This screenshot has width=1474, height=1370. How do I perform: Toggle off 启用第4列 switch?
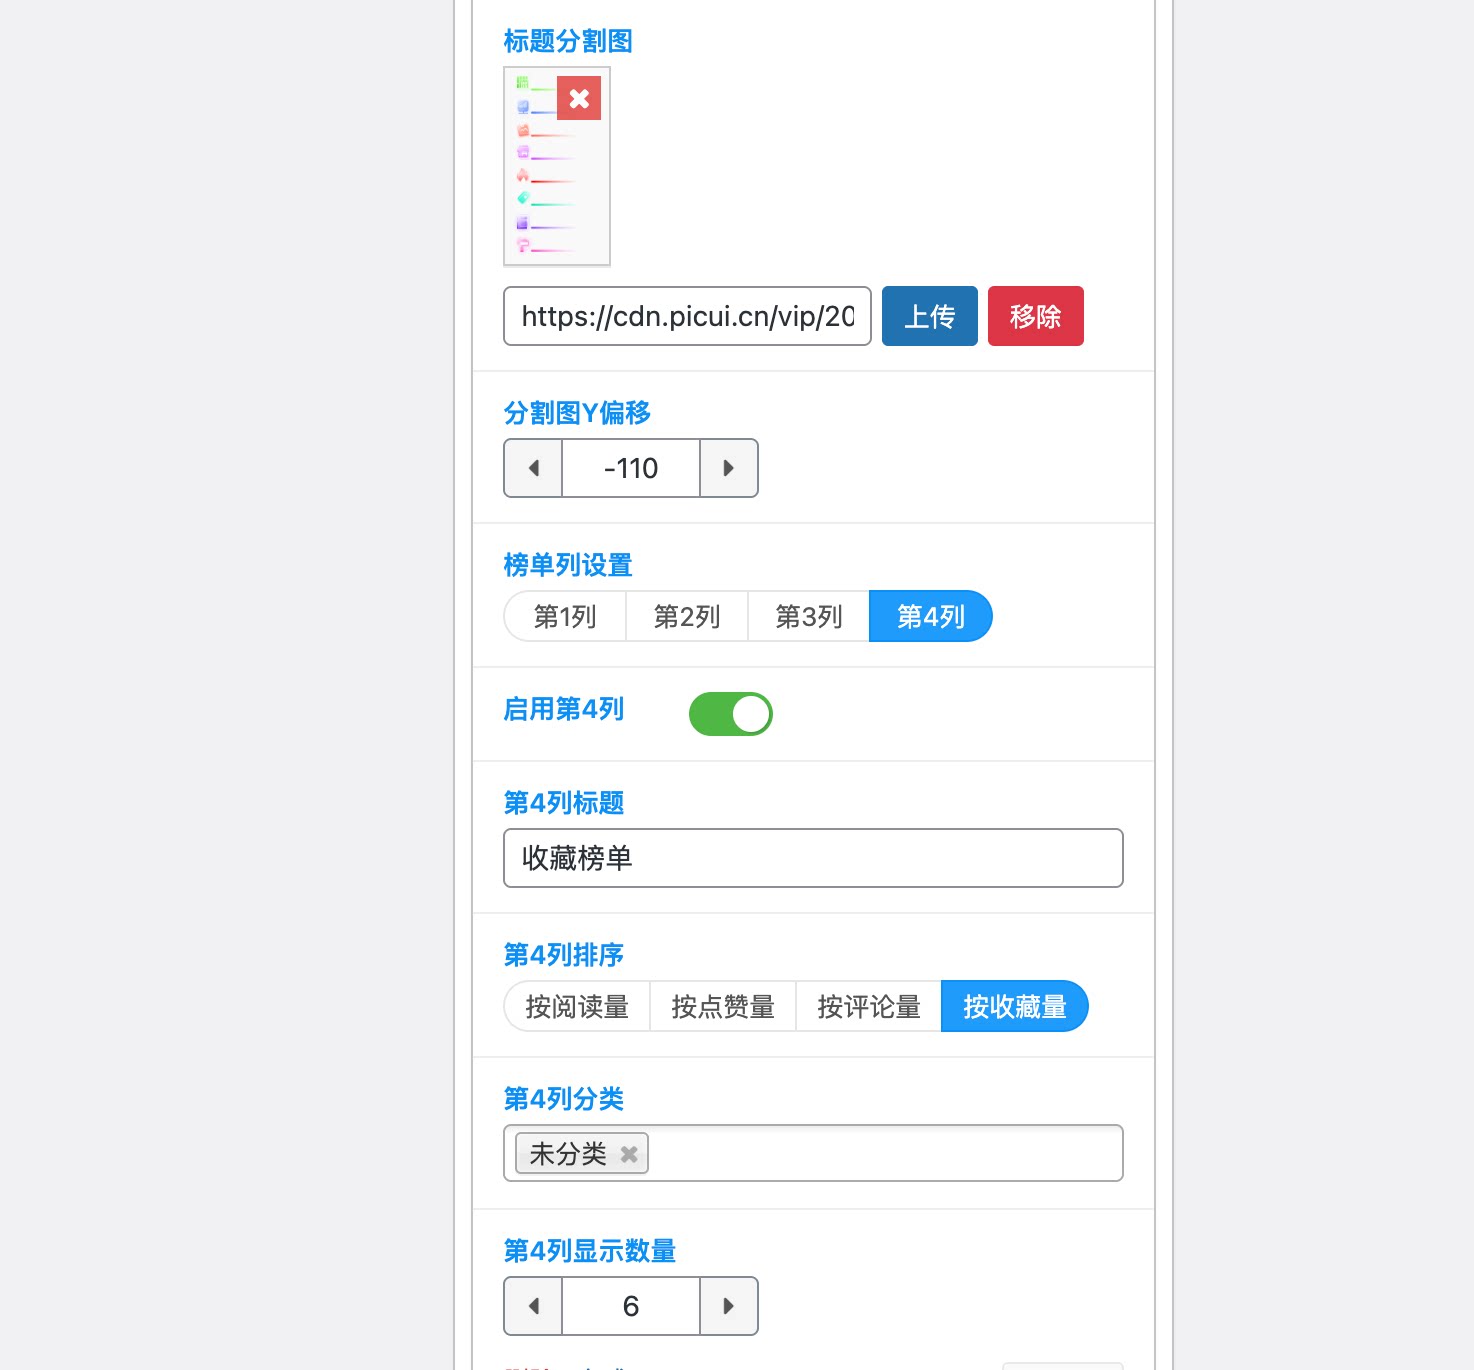pyautogui.click(x=730, y=713)
